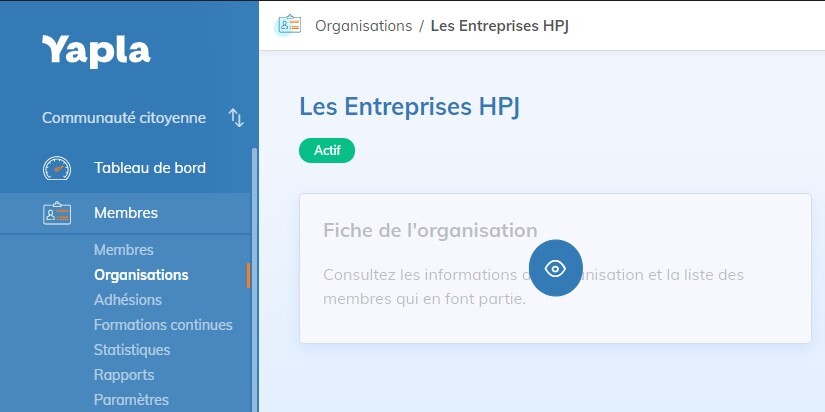
Task: Click the sidebar vertical scrollbar
Action: coord(254,300)
